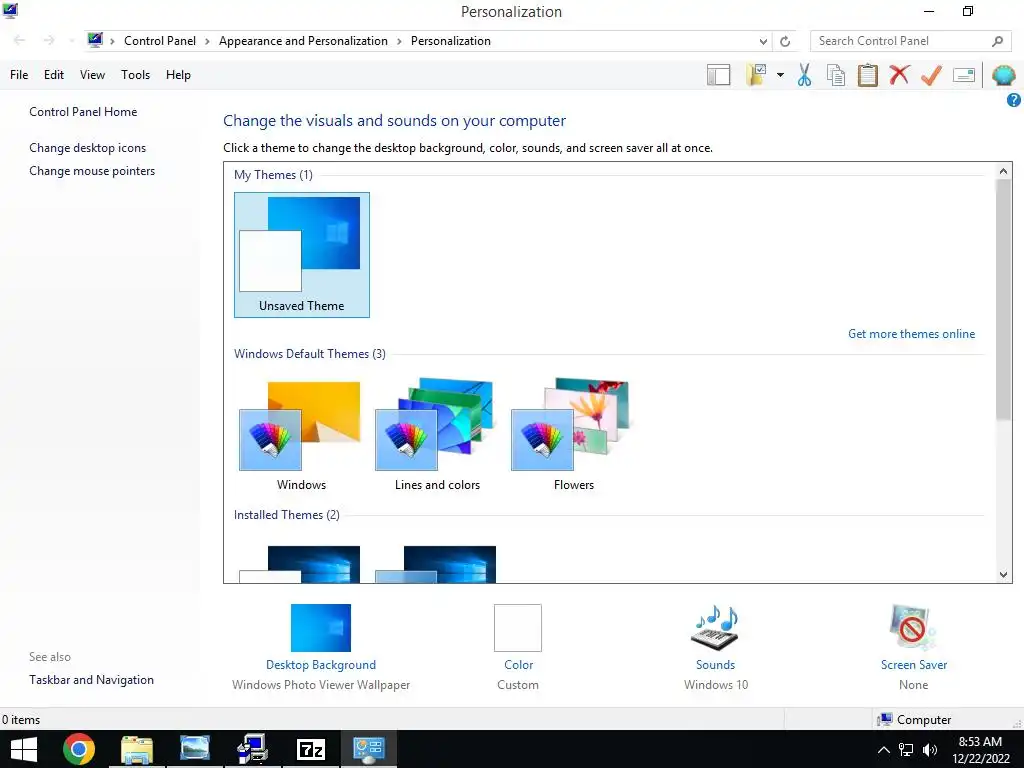Select the second installed theme thumbnail
Viewport: 1024px width, 768px height.
(x=436, y=564)
